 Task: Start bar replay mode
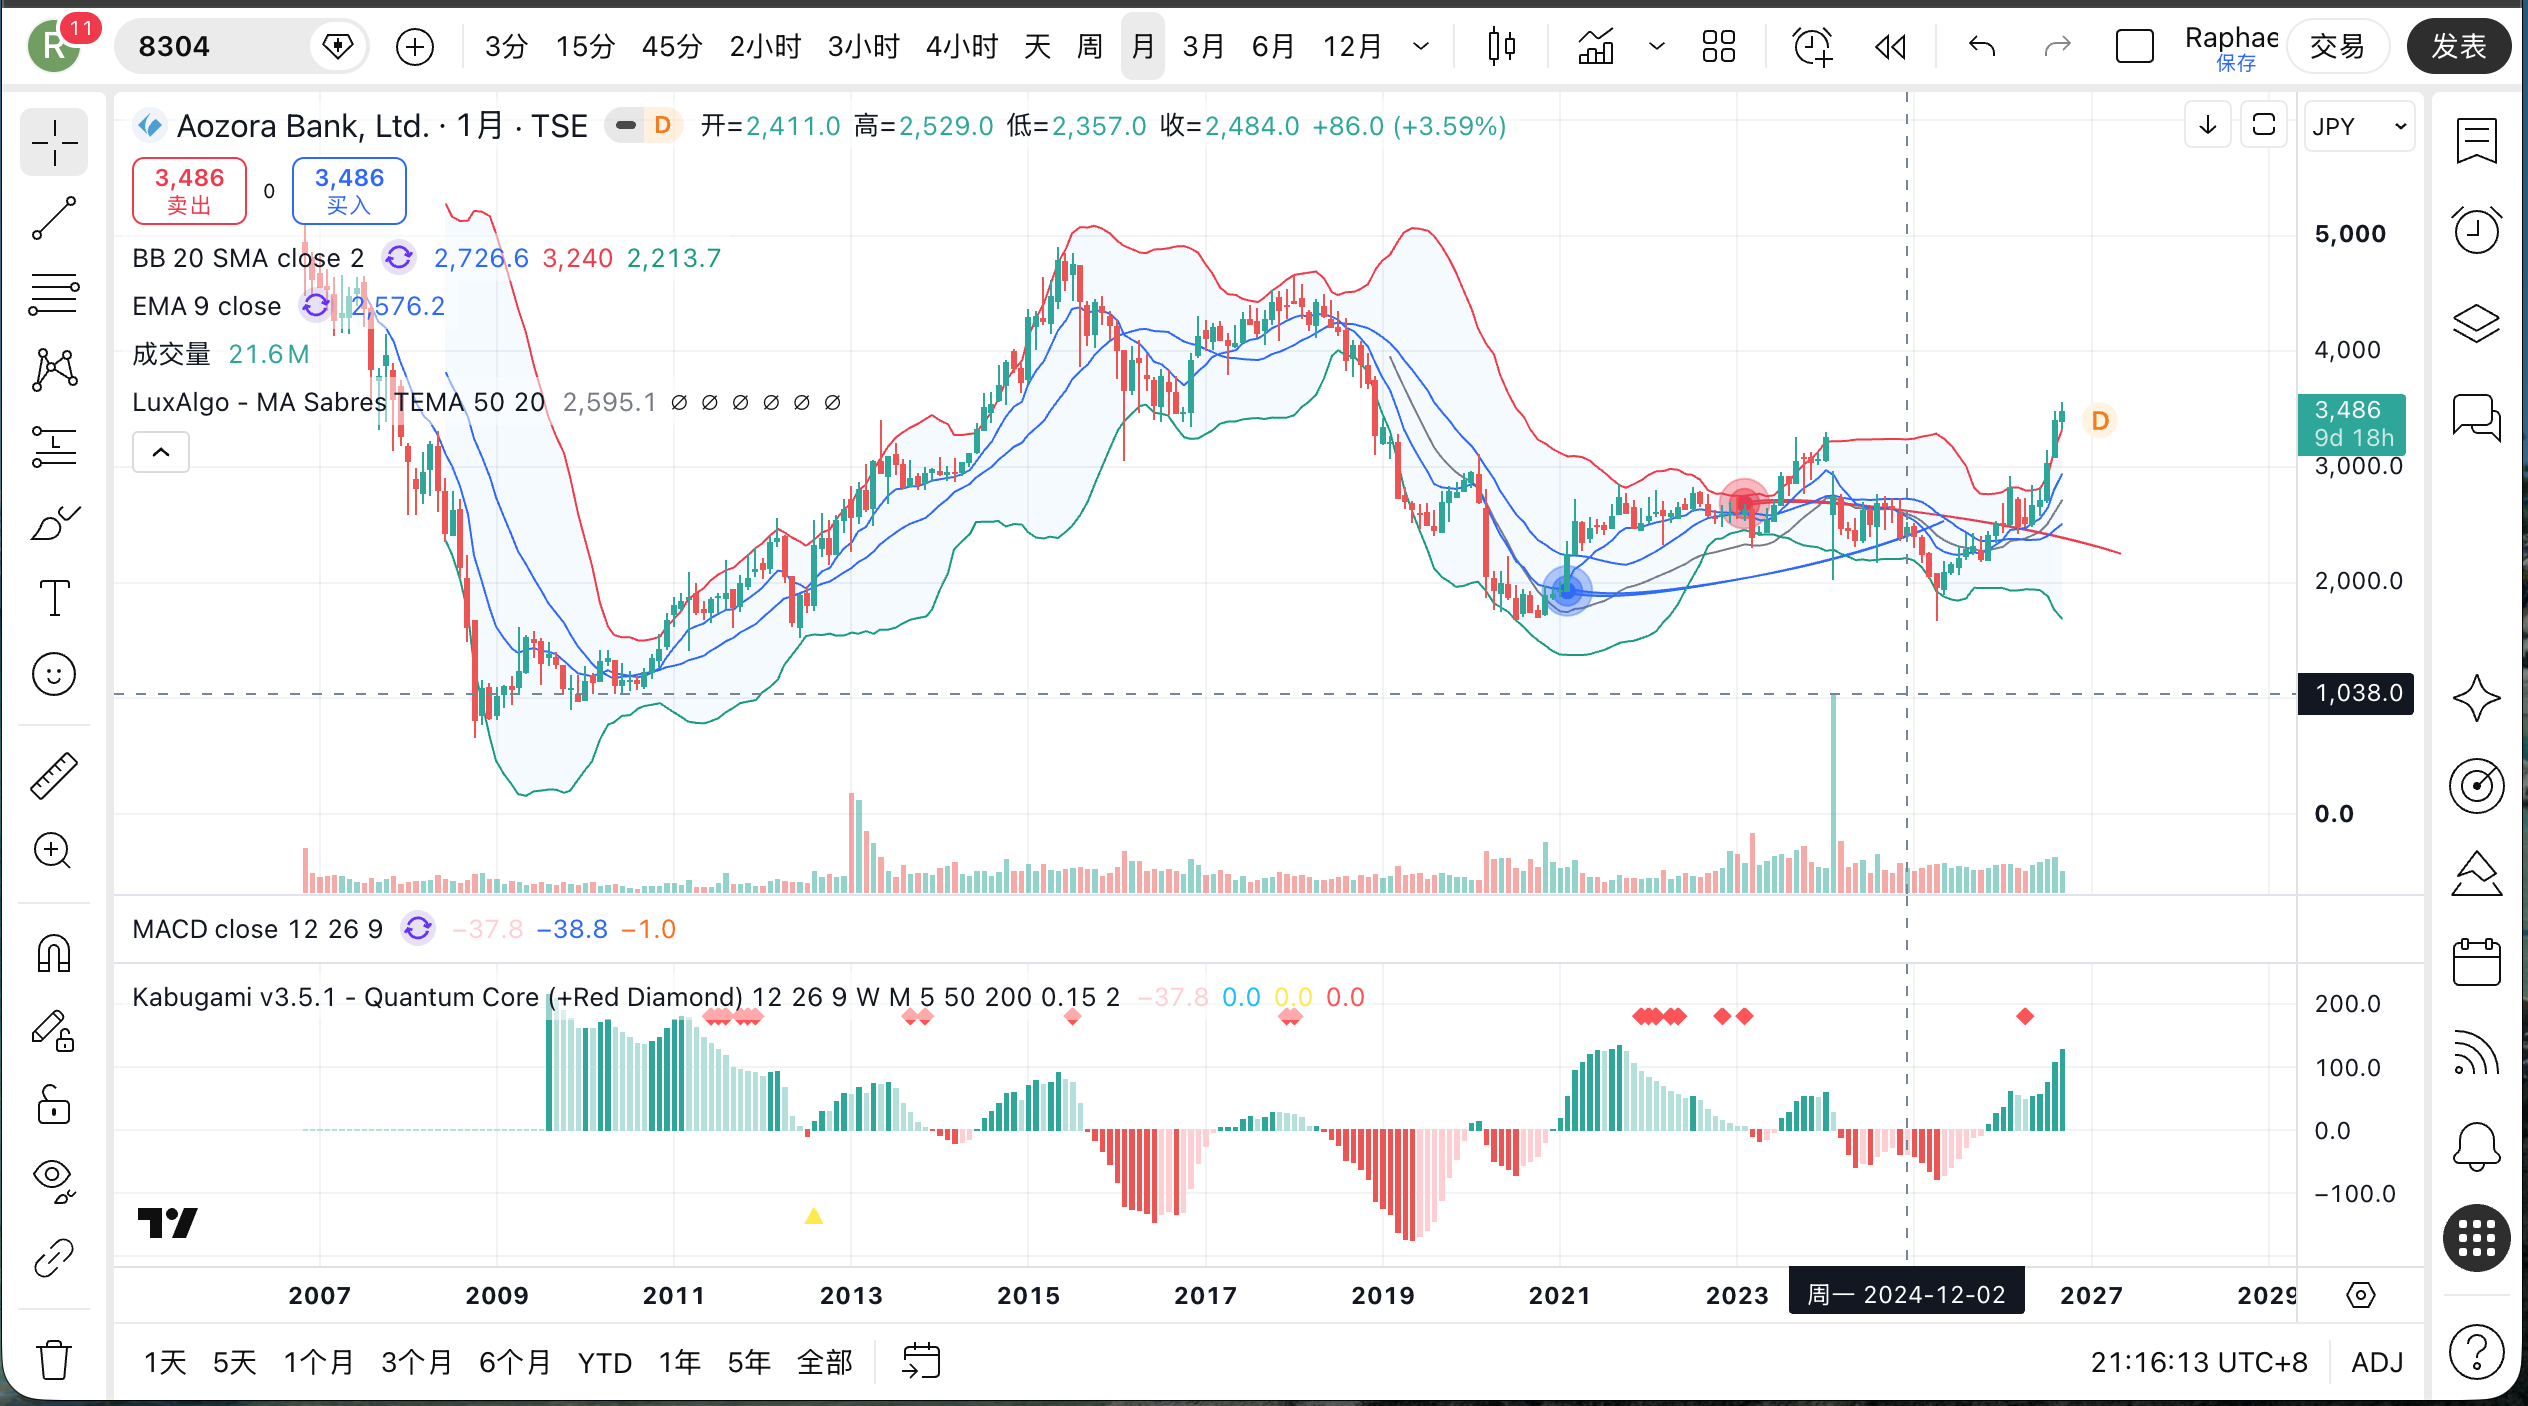coord(1890,46)
